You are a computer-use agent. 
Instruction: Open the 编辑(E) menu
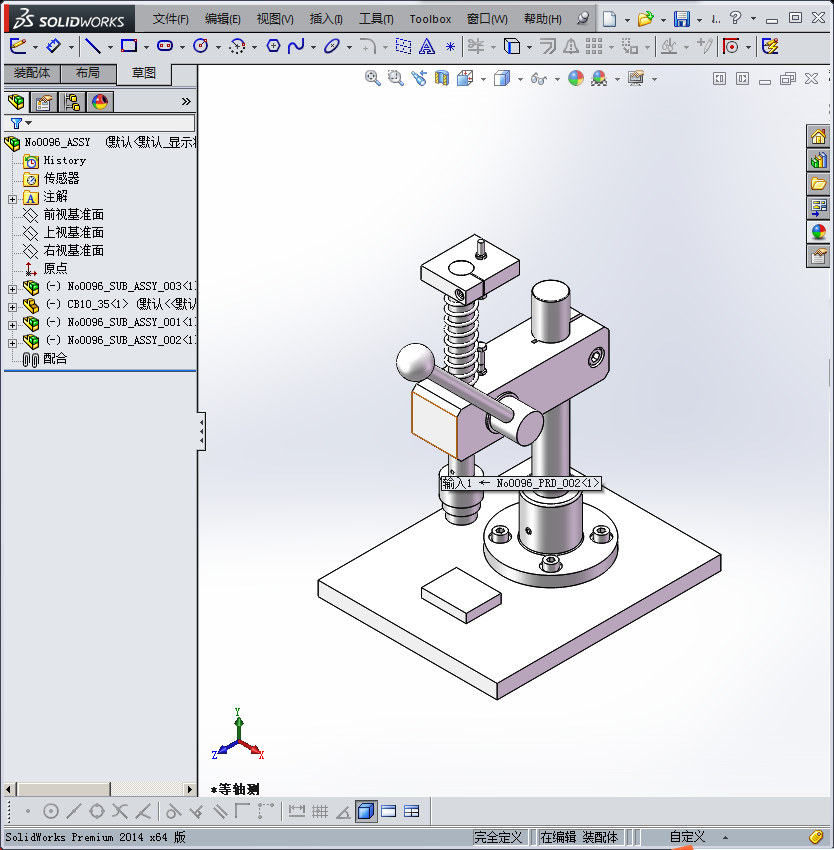[222, 19]
